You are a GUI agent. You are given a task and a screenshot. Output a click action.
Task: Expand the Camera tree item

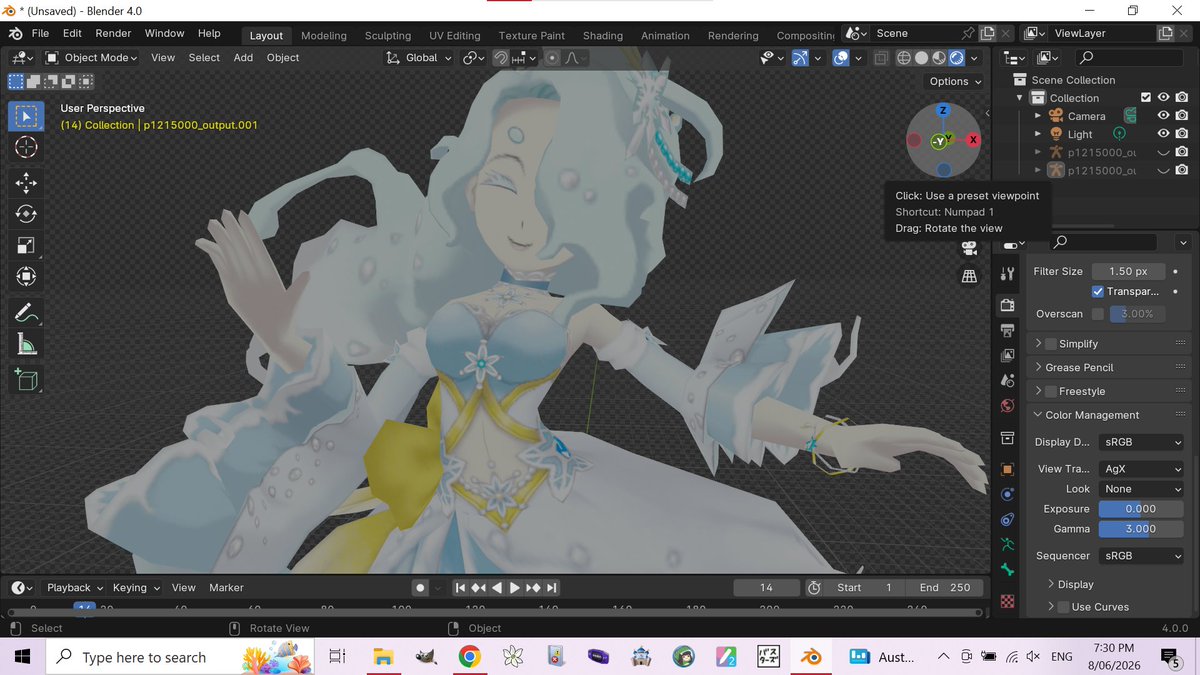coord(1038,116)
